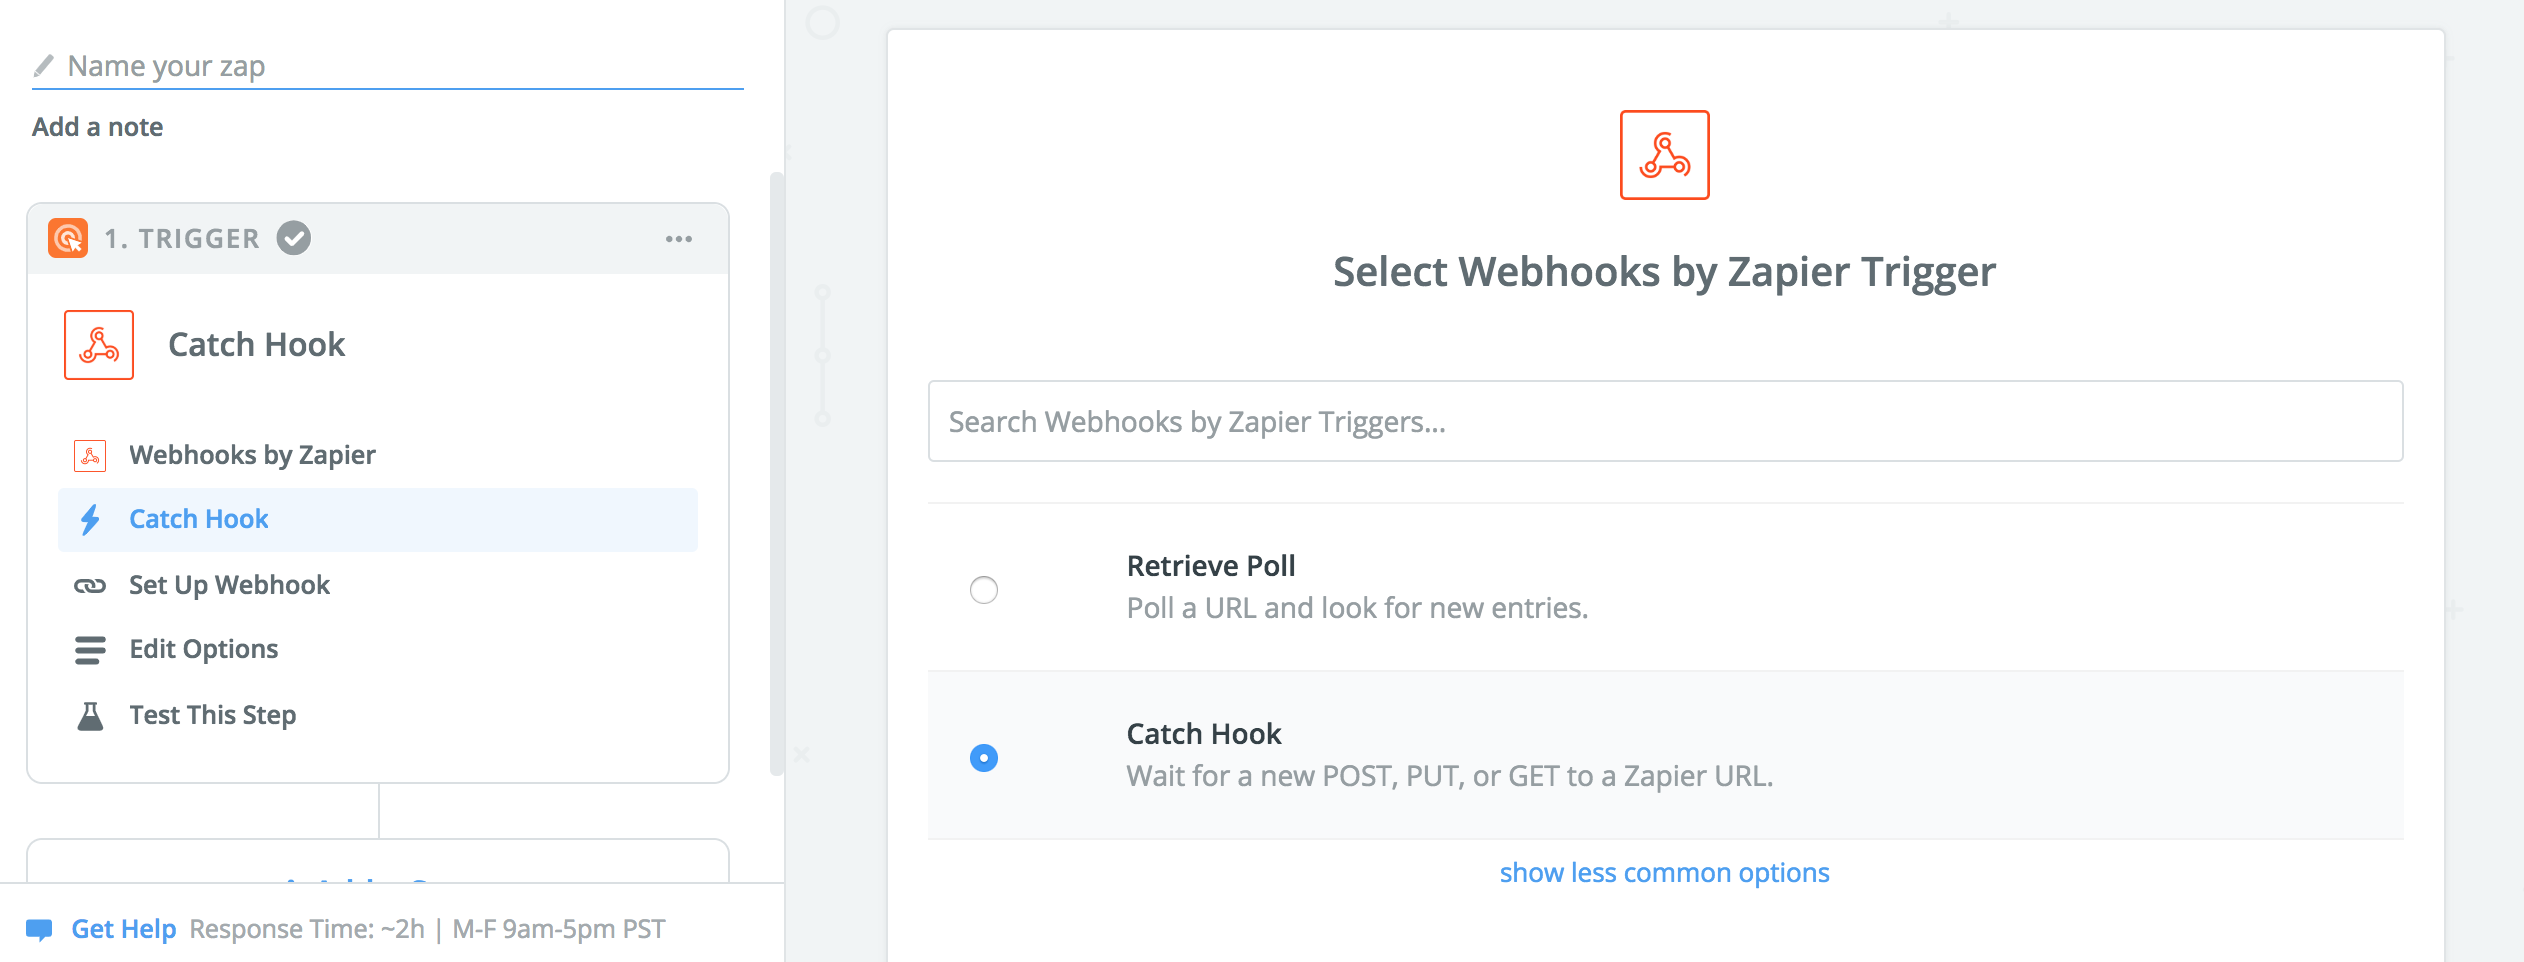Select the Retrieve Poll radio button

click(984, 590)
